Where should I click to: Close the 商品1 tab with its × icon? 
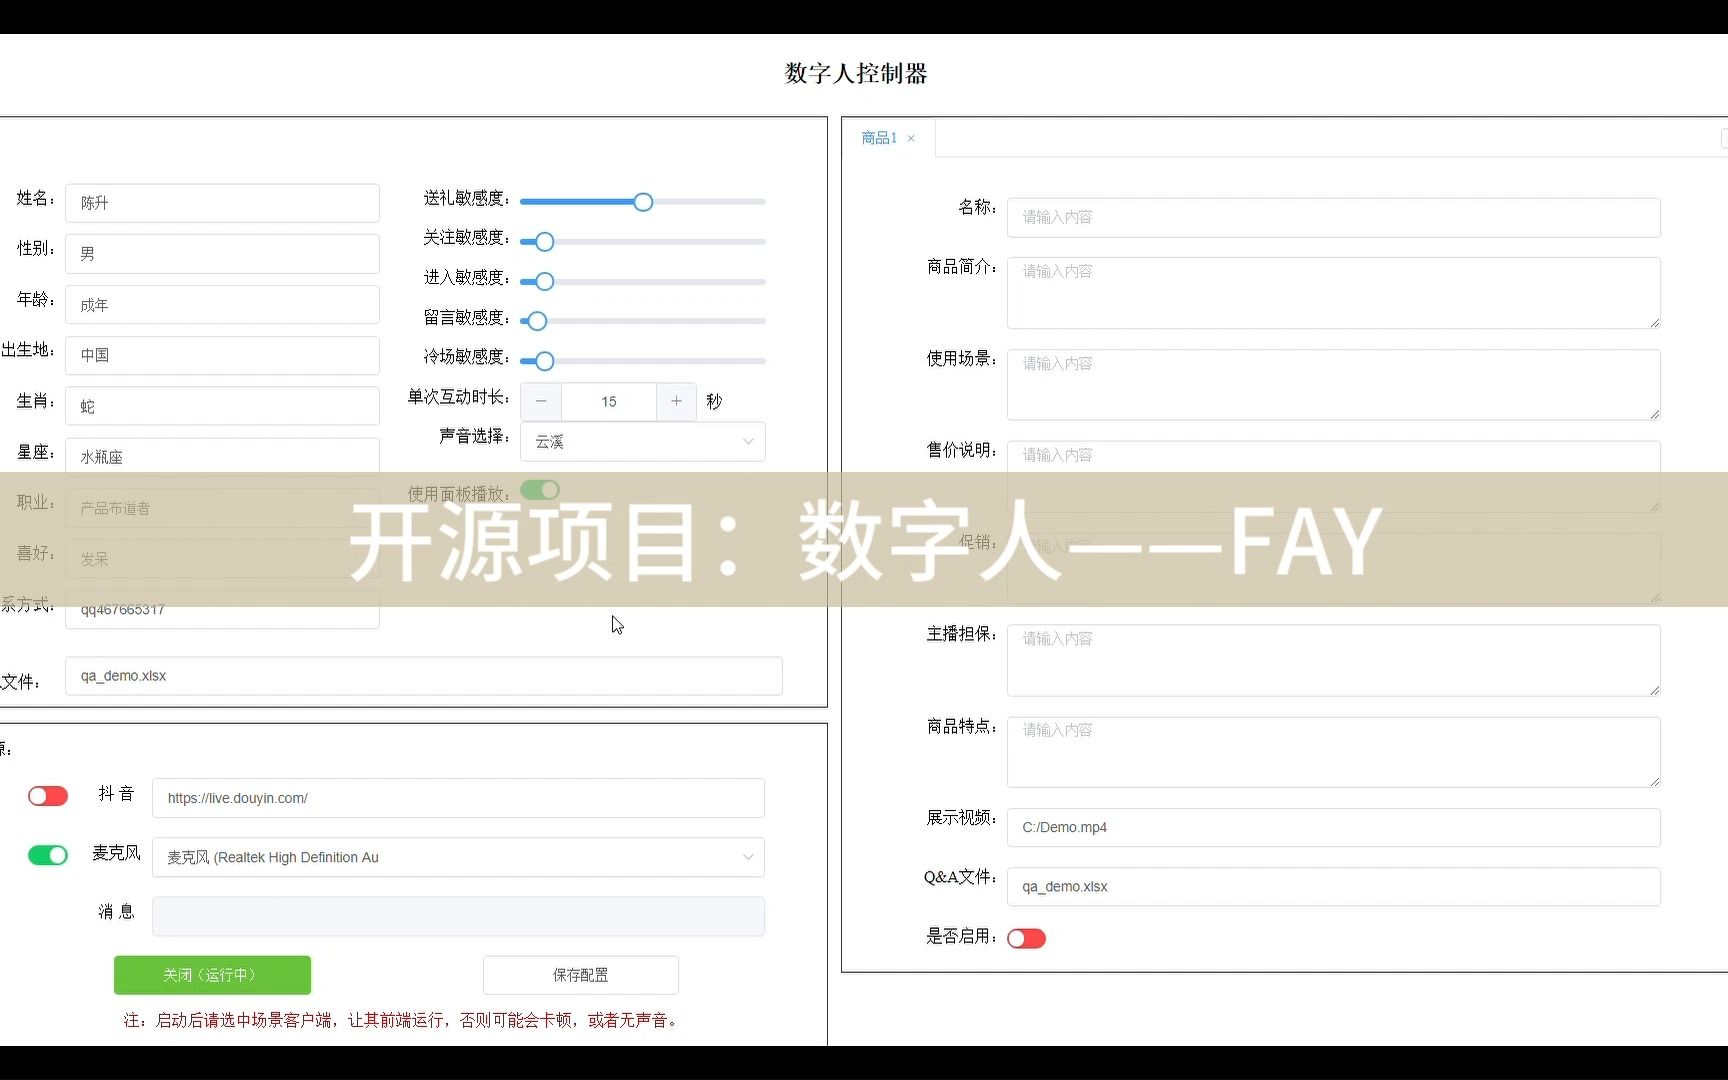click(x=911, y=138)
